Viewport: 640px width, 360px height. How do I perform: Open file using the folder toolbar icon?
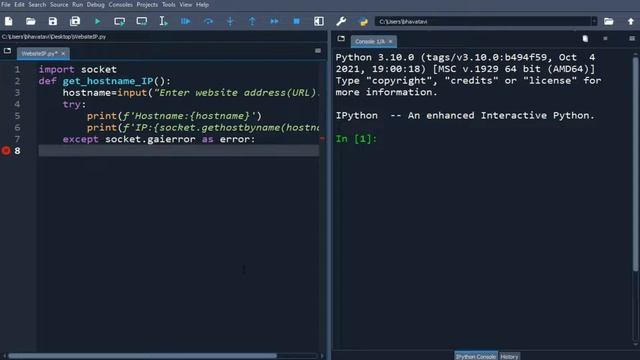(31, 21)
